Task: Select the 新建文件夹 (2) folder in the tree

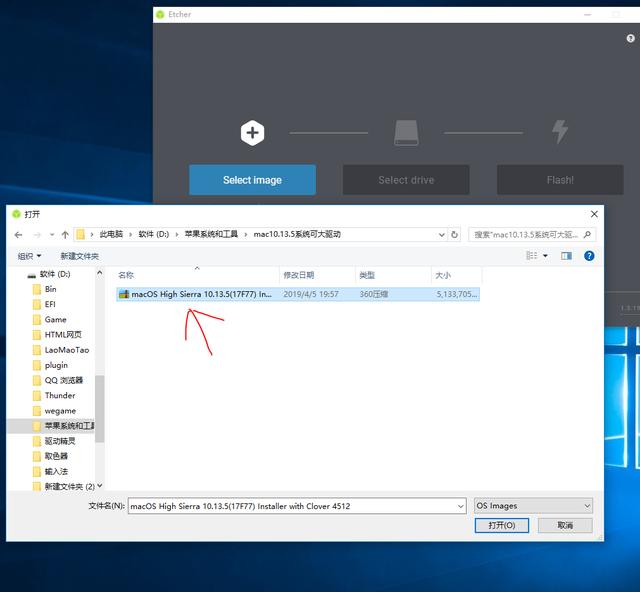Action: pos(69,486)
